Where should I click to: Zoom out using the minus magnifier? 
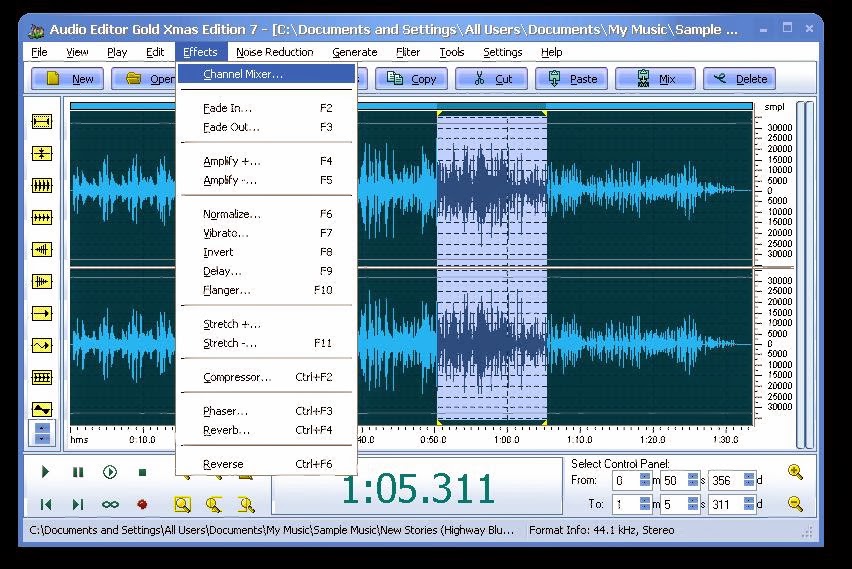(x=795, y=504)
